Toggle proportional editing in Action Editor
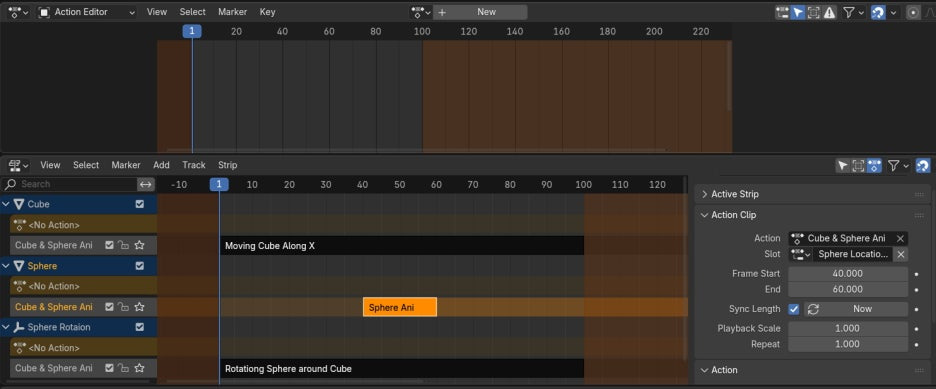The image size is (936, 389). (x=913, y=13)
